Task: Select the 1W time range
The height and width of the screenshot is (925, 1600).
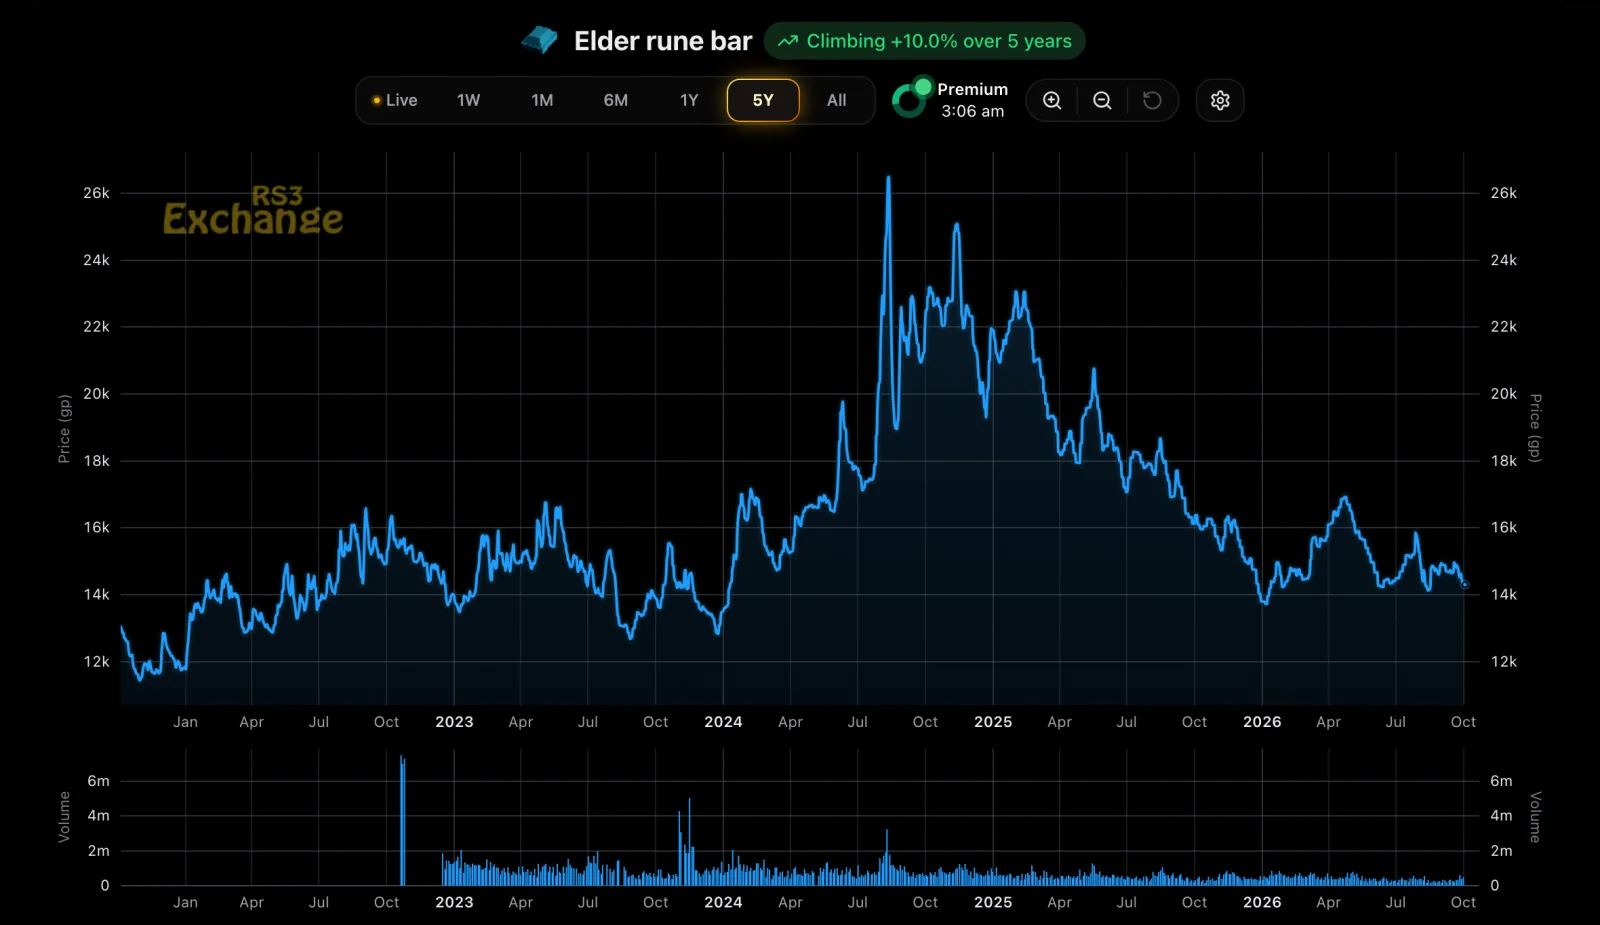Action: (468, 100)
